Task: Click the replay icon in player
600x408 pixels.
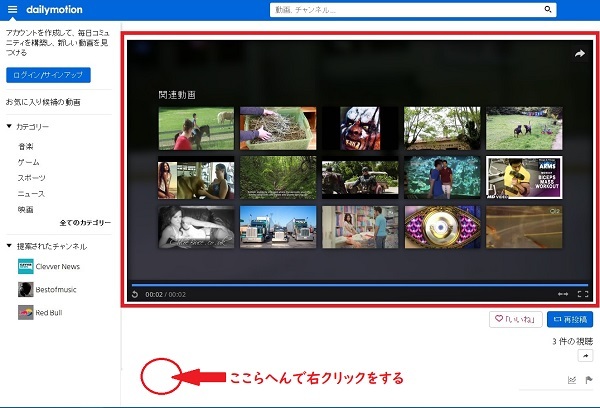Action: coord(135,294)
